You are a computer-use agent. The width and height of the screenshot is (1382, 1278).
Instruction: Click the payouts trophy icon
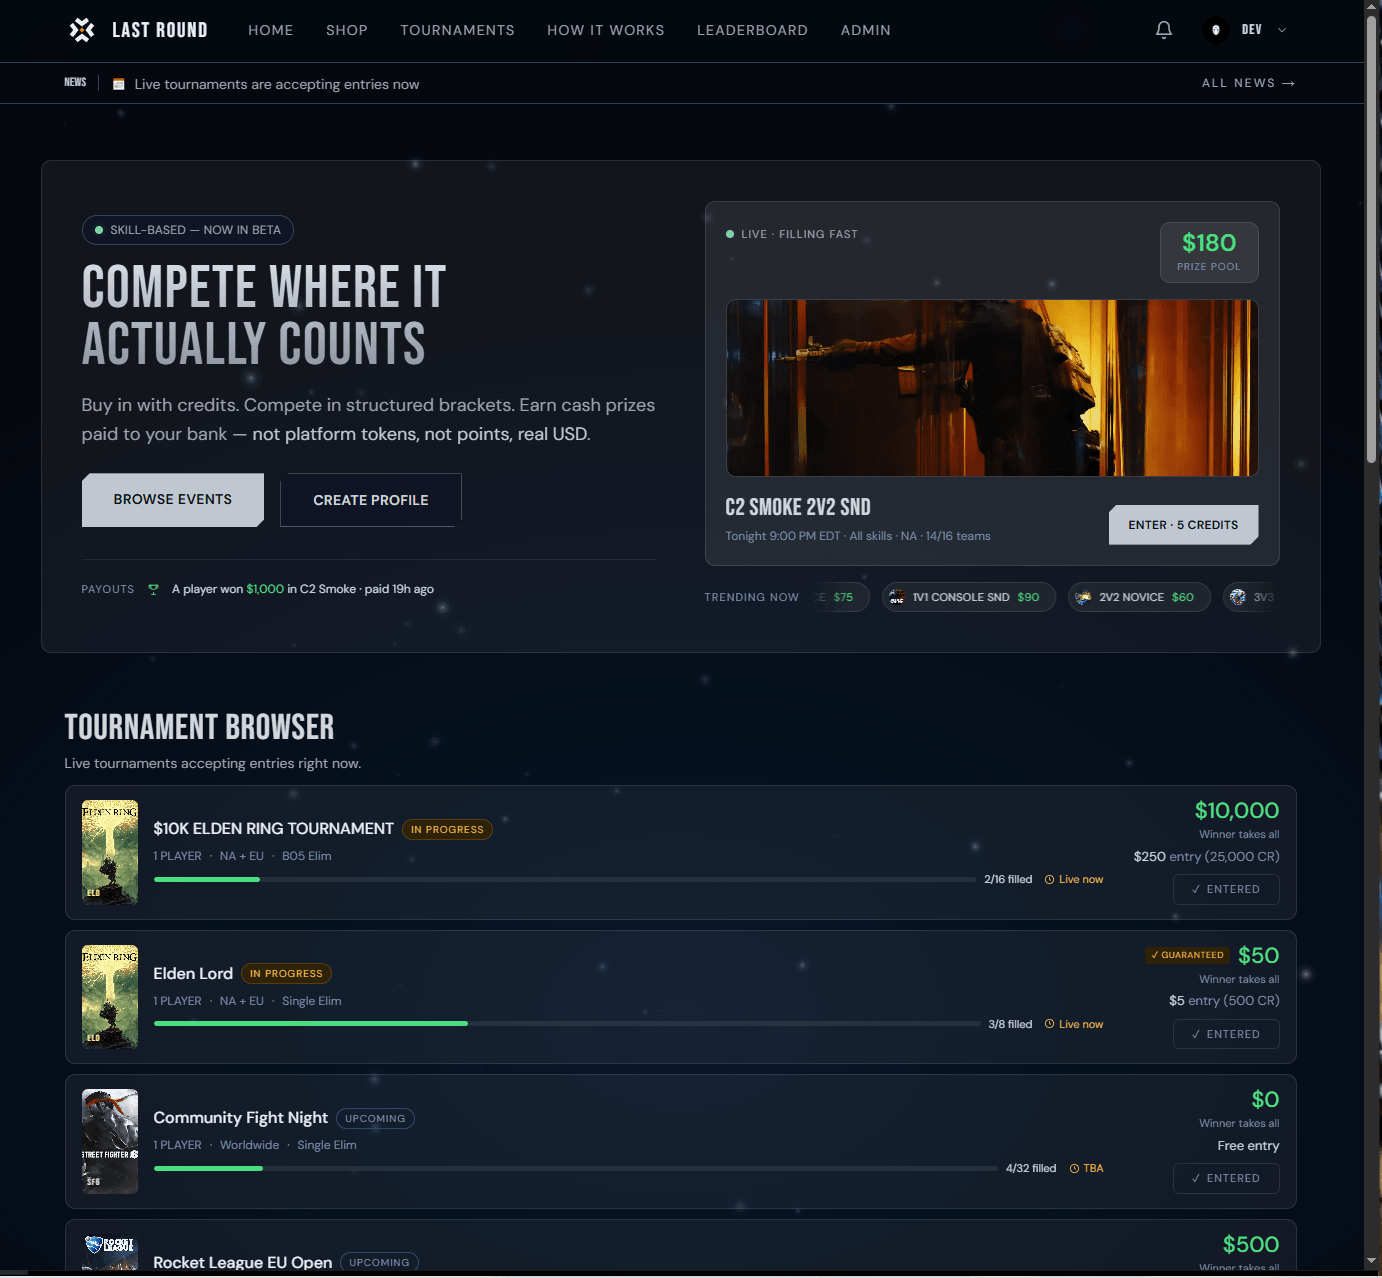(153, 589)
